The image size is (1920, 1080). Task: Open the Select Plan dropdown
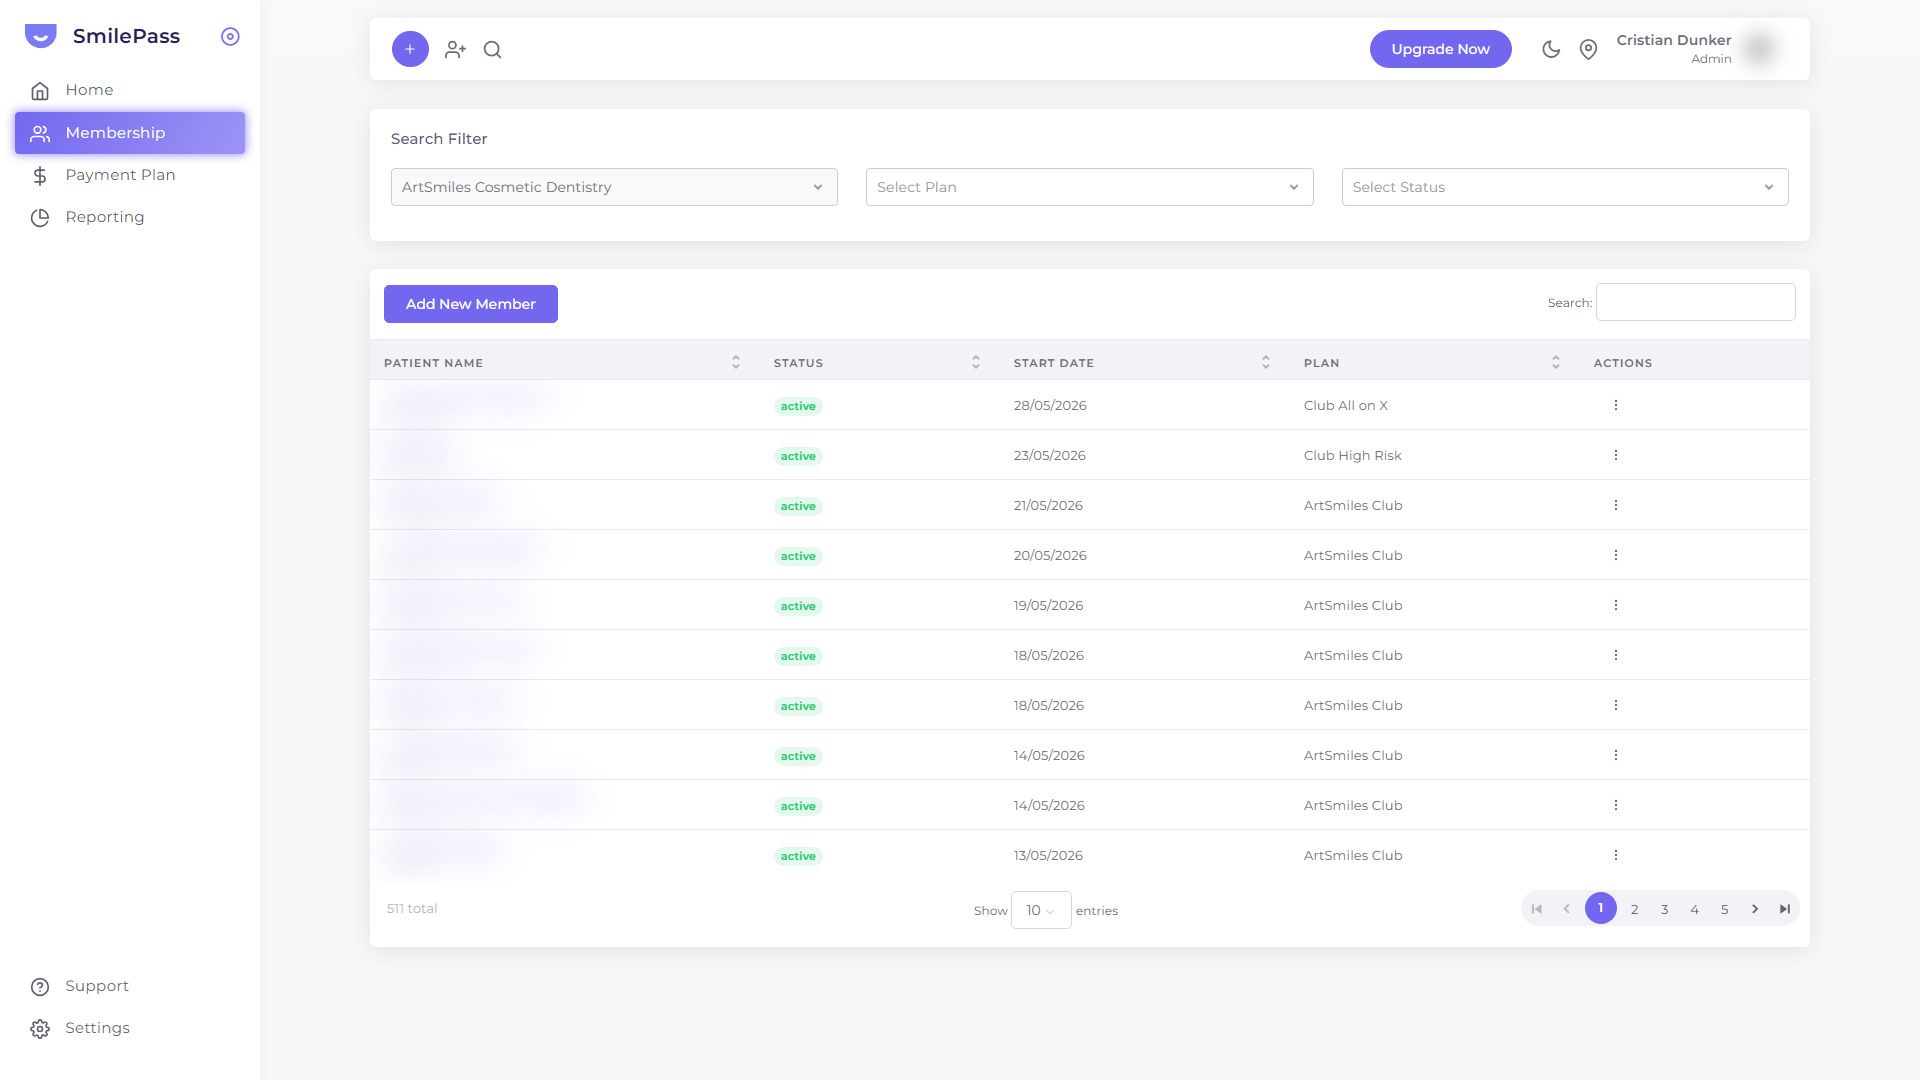[1089, 187]
